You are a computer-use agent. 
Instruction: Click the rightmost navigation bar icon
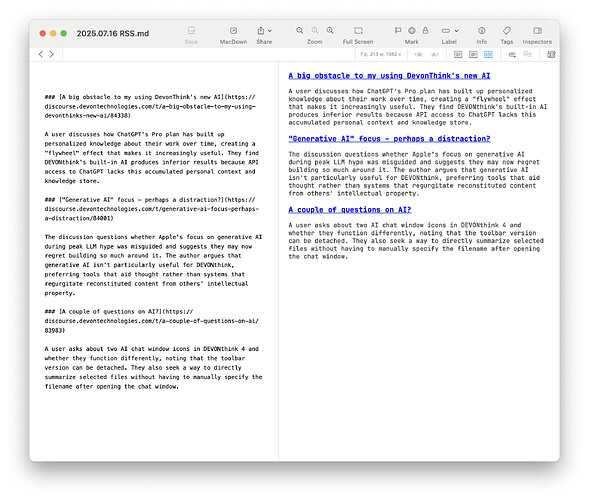[x=551, y=54]
